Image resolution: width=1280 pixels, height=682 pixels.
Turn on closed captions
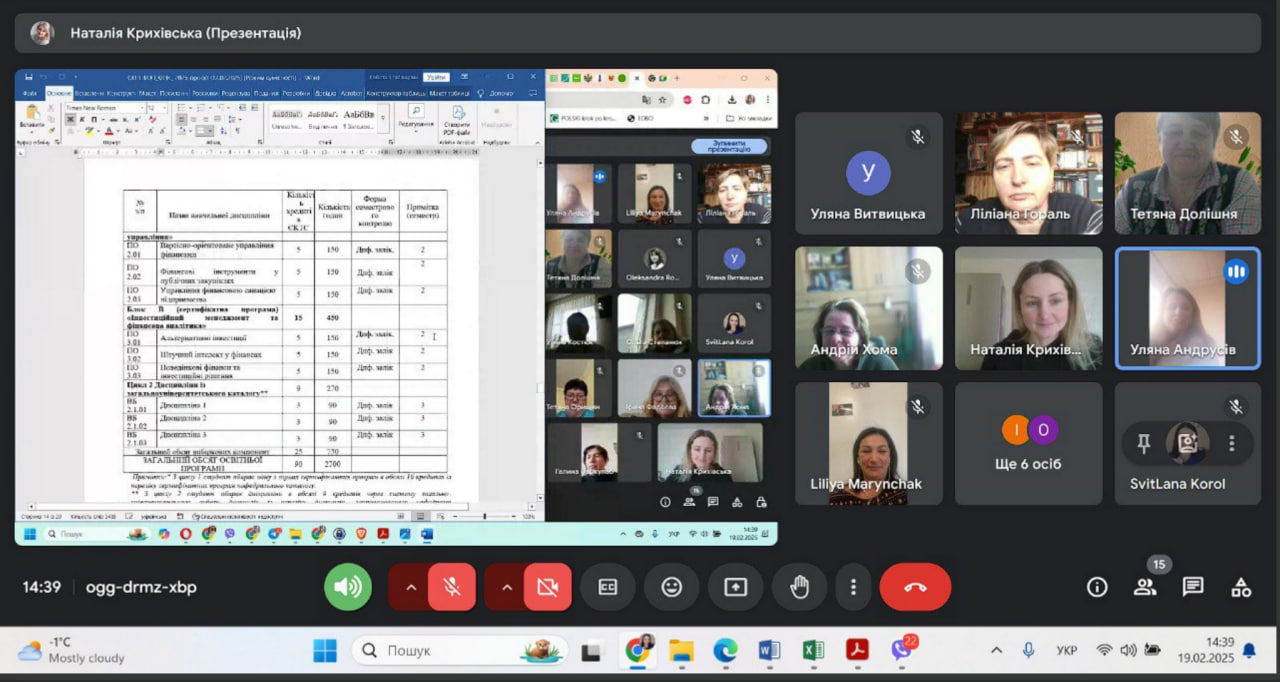tap(607, 587)
